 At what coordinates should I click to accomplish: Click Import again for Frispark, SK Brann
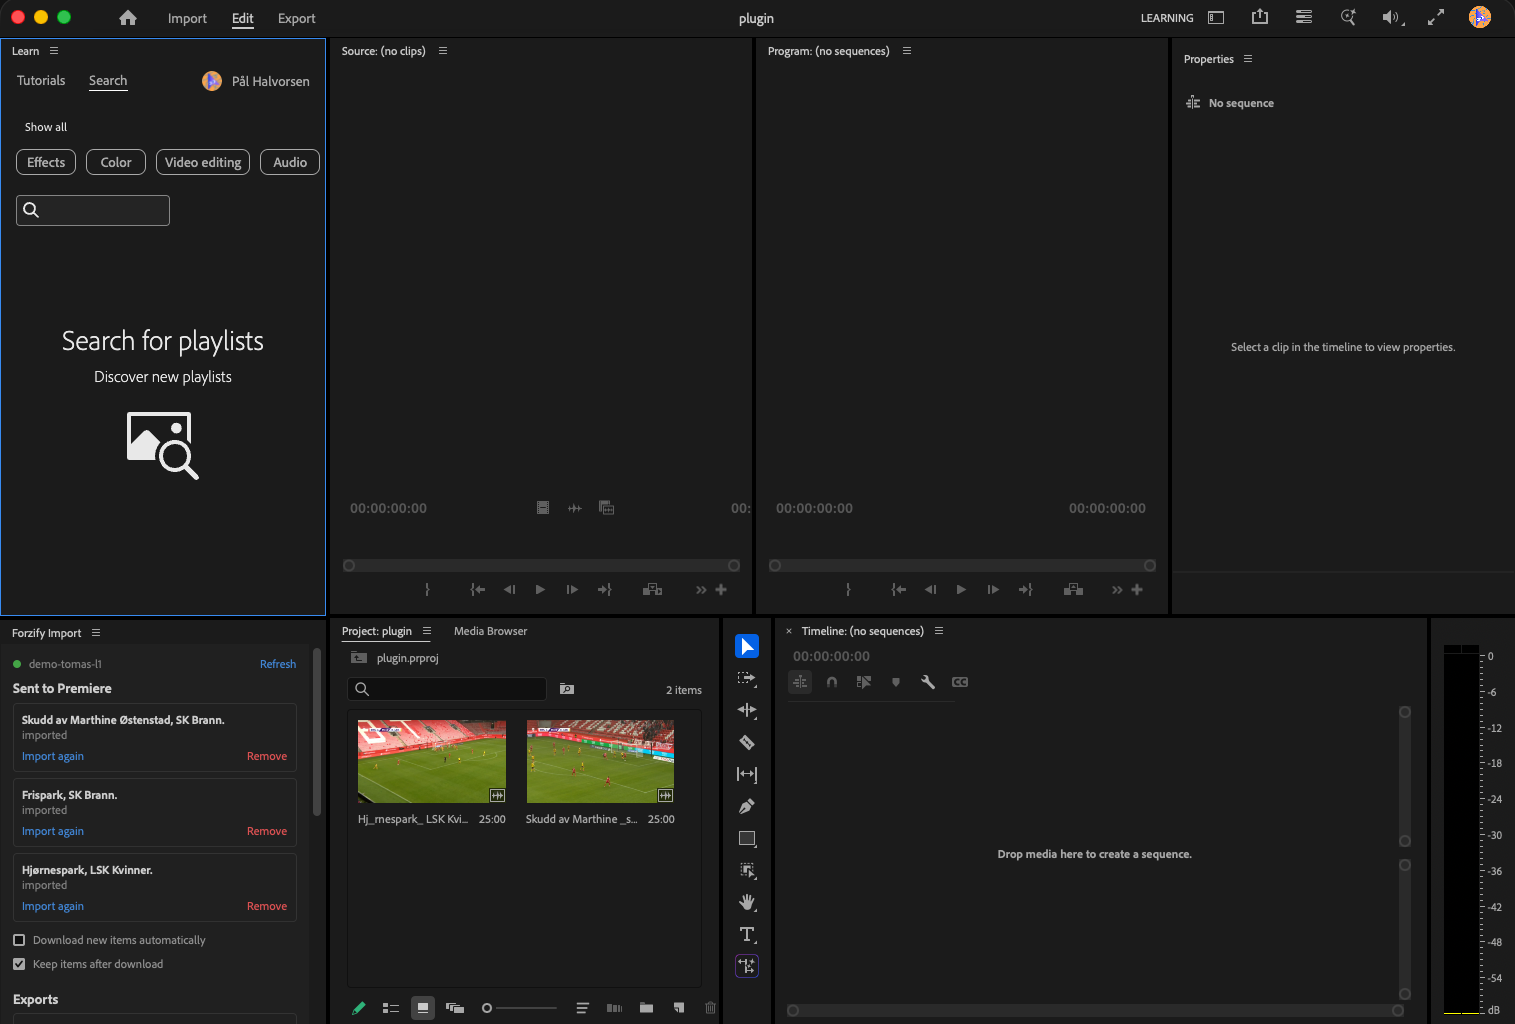[53, 831]
